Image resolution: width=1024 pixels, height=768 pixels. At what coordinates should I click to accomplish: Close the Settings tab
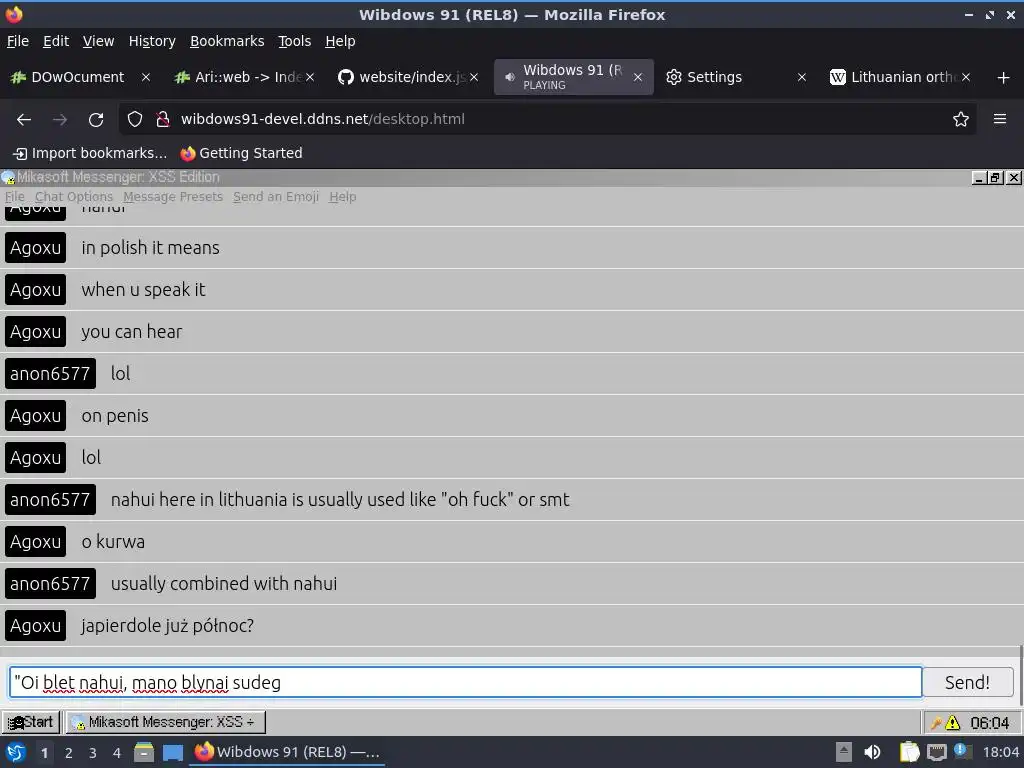pos(802,77)
